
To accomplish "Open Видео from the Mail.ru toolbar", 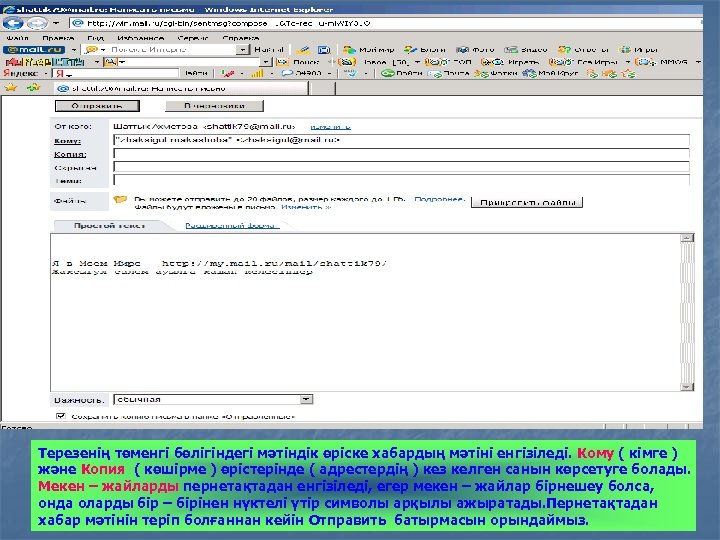I will [x=526, y=50].
